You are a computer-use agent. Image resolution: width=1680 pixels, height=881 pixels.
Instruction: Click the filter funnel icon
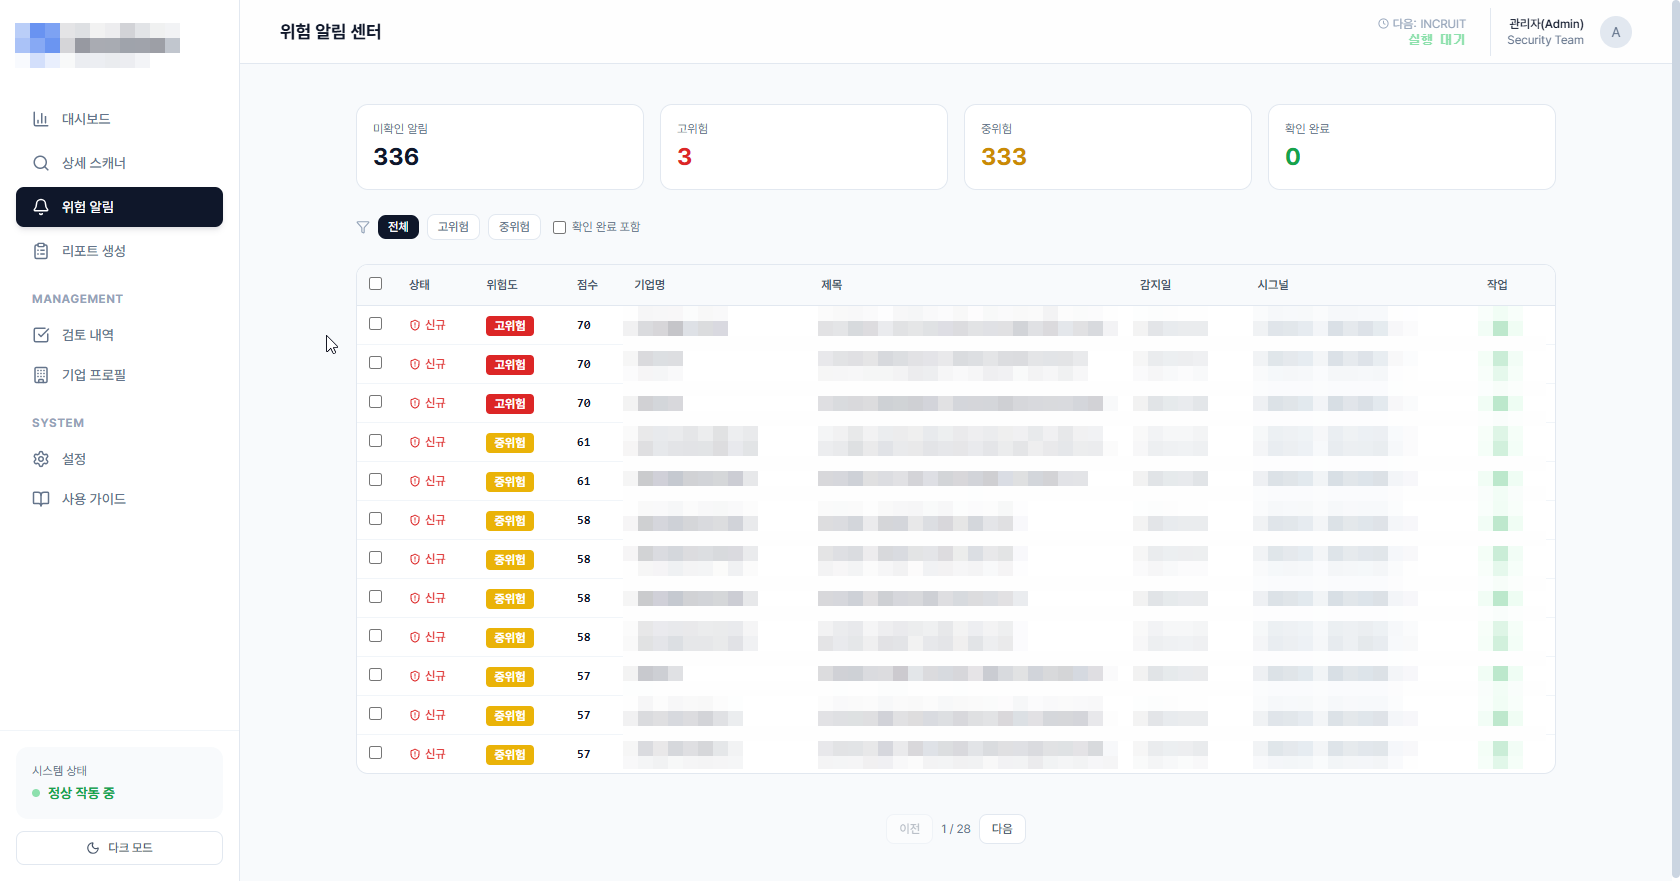pos(363,227)
